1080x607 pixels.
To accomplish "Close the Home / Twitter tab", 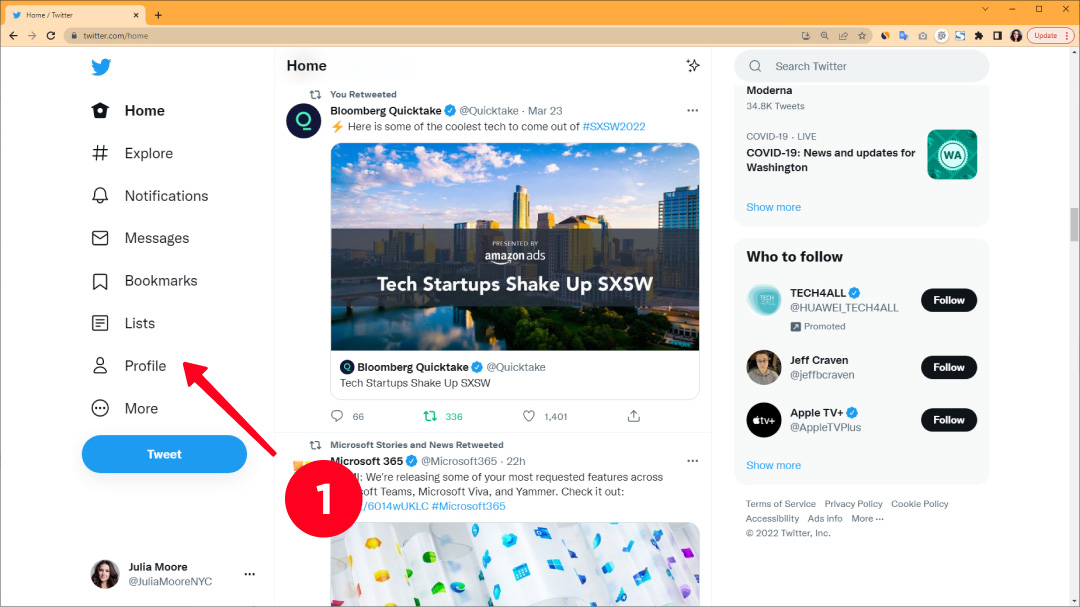I will coord(136,15).
